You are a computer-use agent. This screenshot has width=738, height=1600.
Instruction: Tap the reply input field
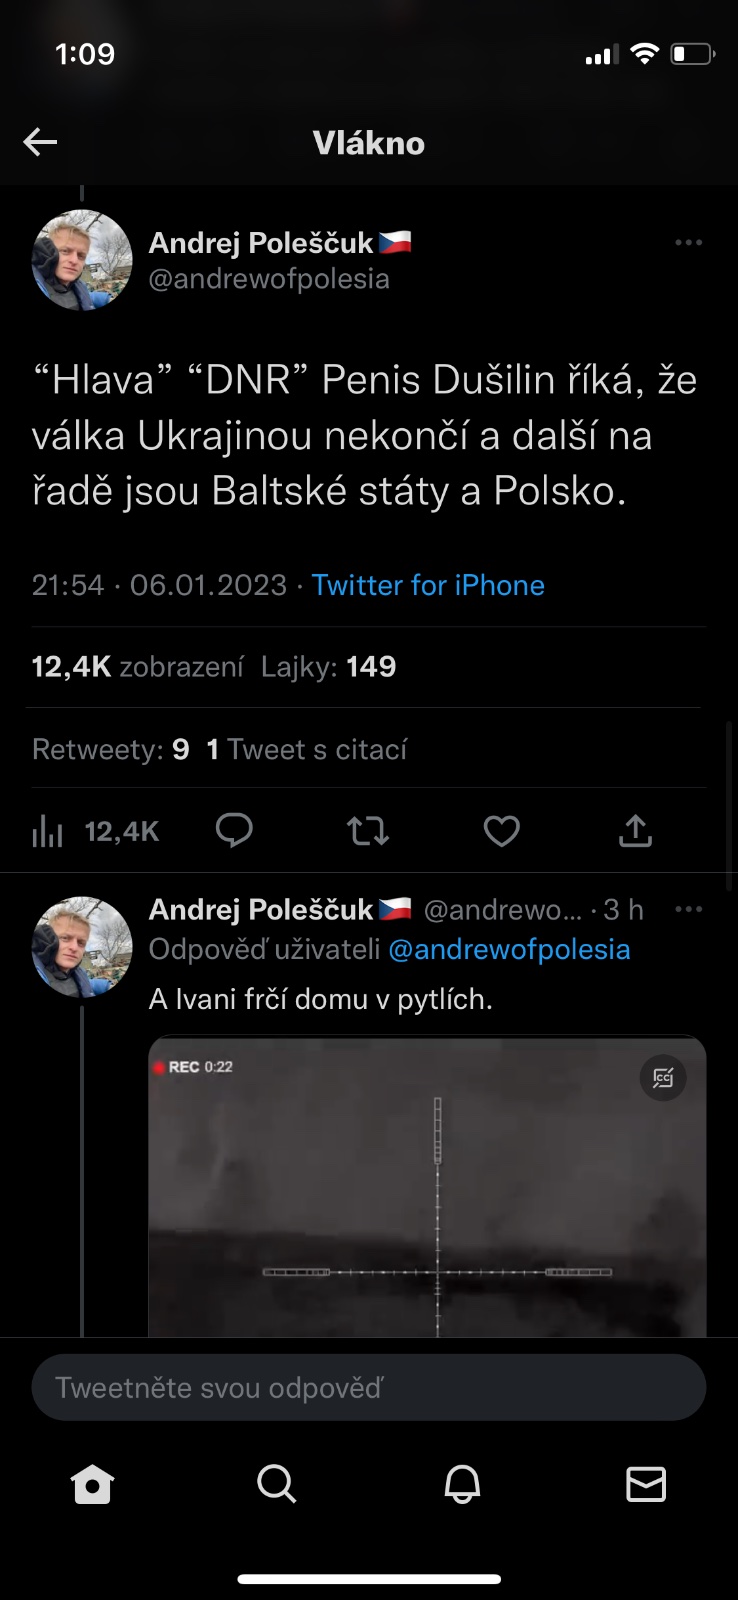pos(369,1388)
